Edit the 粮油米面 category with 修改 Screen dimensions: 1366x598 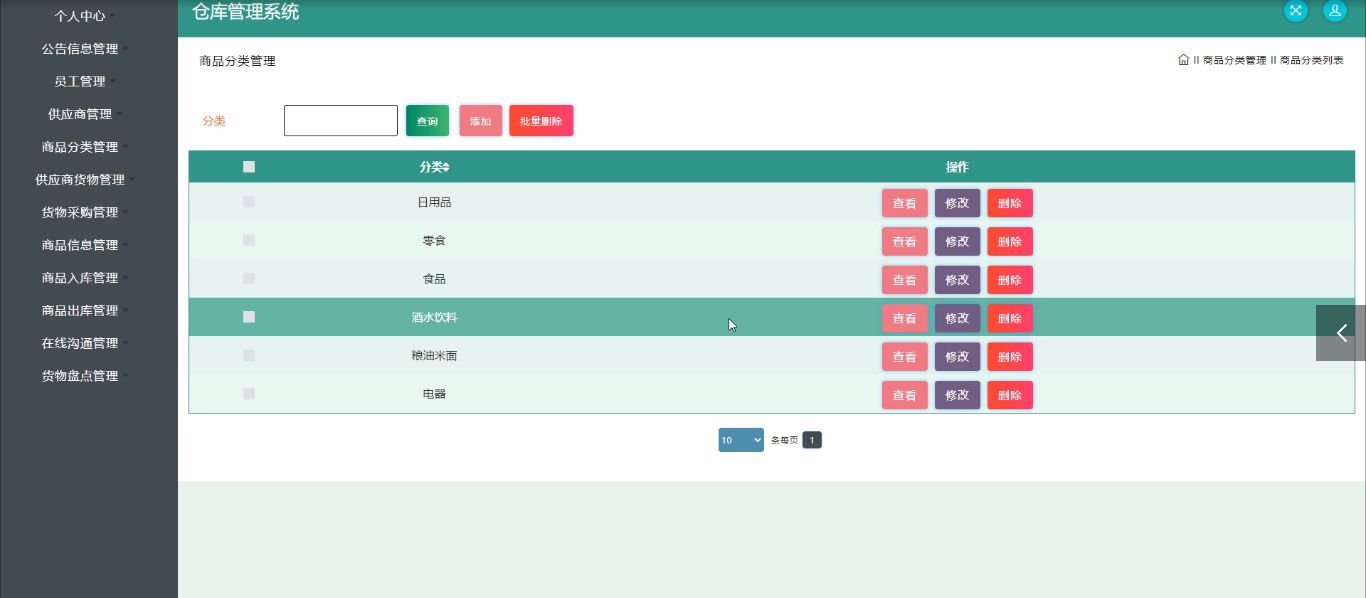click(958, 356)
